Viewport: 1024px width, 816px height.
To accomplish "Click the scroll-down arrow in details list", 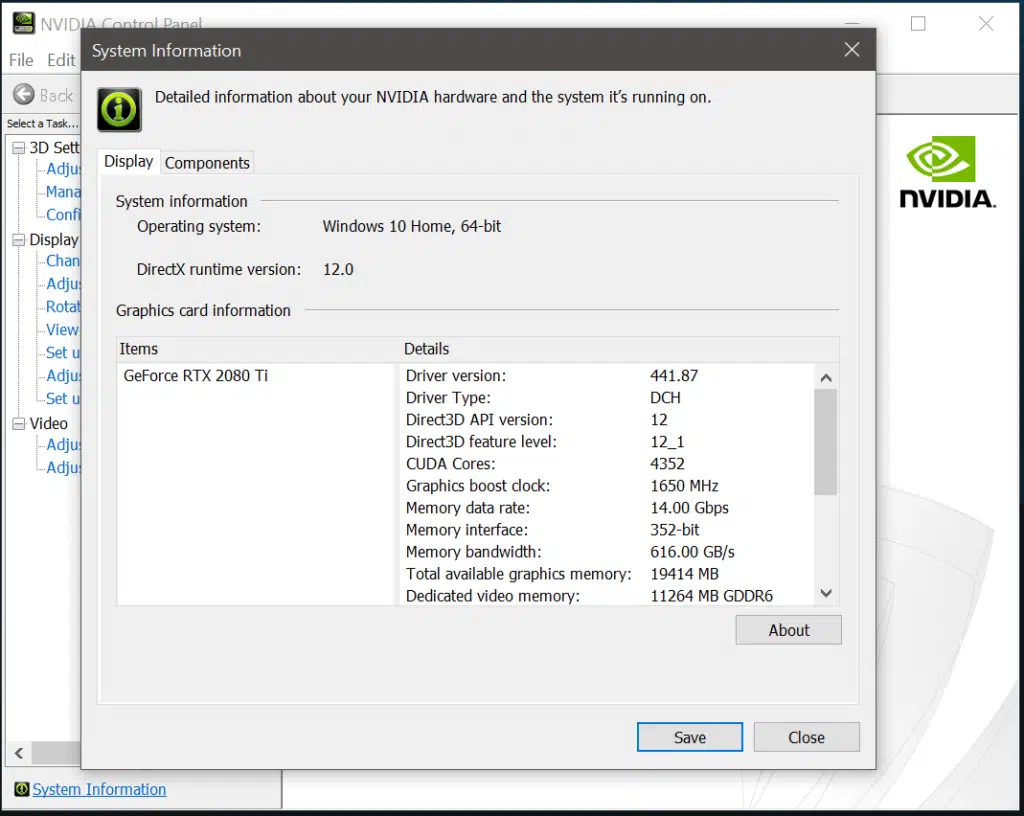I will coord(825,593).
